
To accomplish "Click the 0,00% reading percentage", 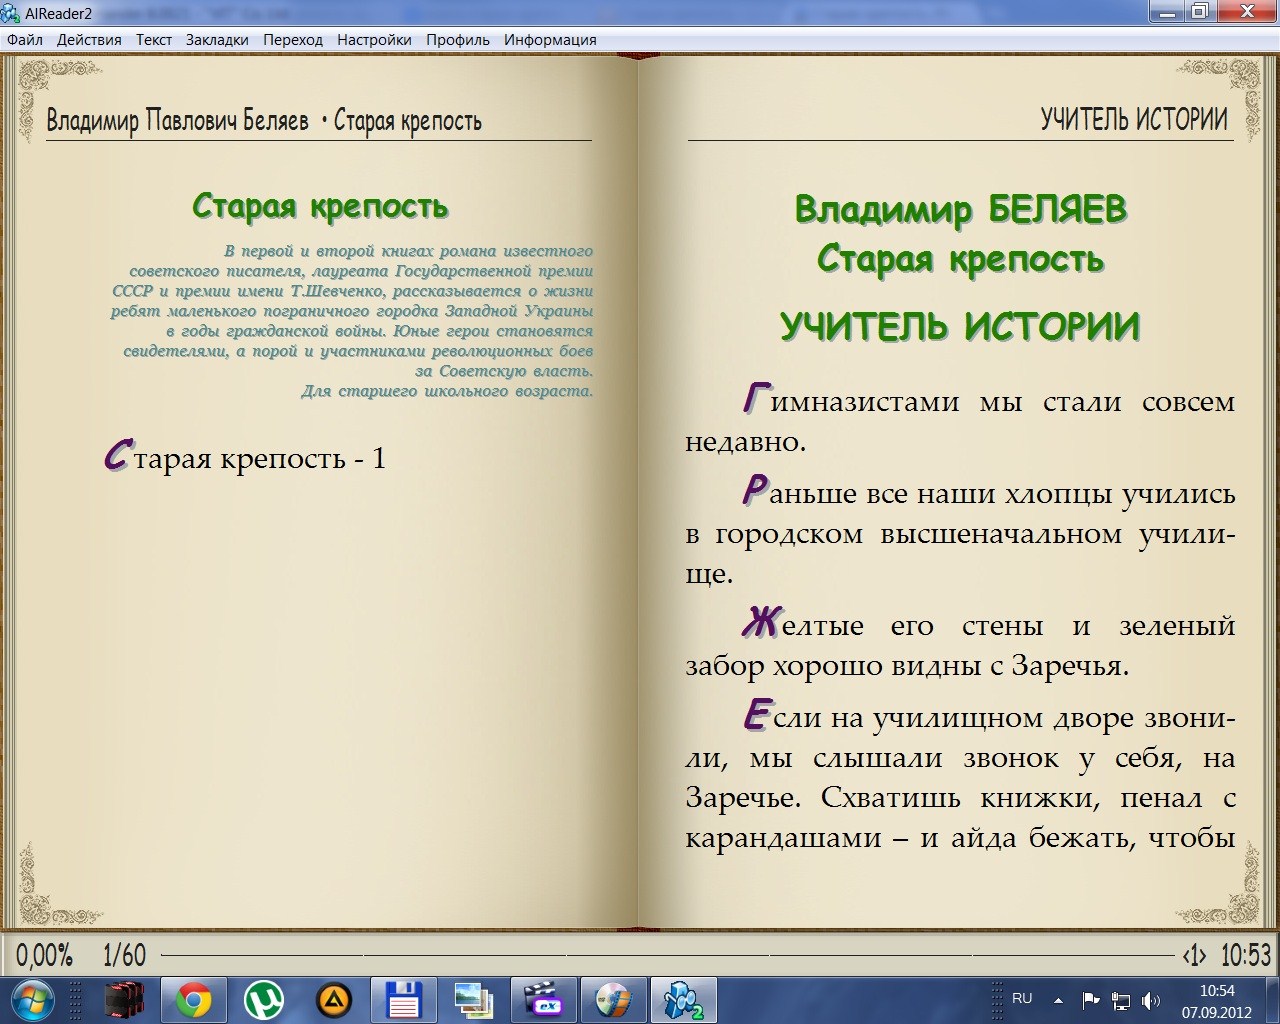I will point(45,956).
